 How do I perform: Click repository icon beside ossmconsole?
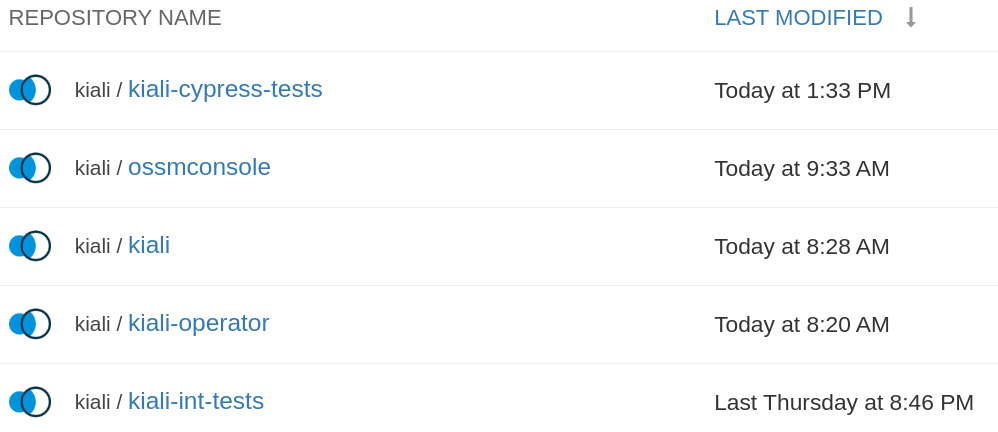[29, 168]
